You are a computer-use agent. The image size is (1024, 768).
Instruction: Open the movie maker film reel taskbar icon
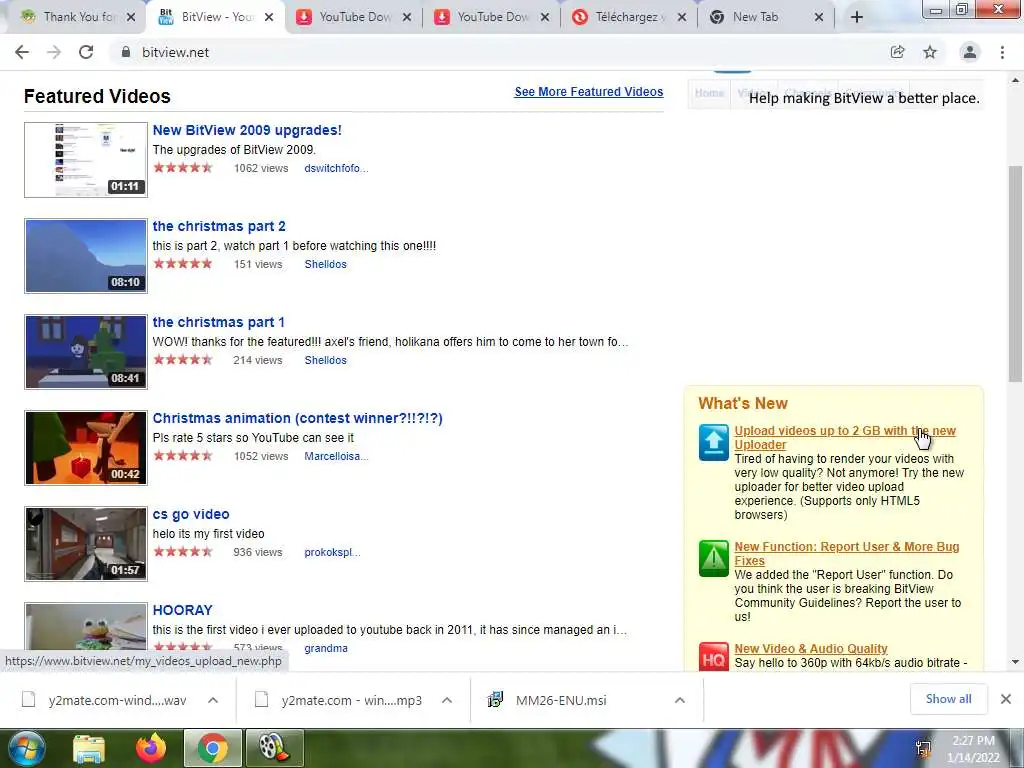tap(274, 748)
